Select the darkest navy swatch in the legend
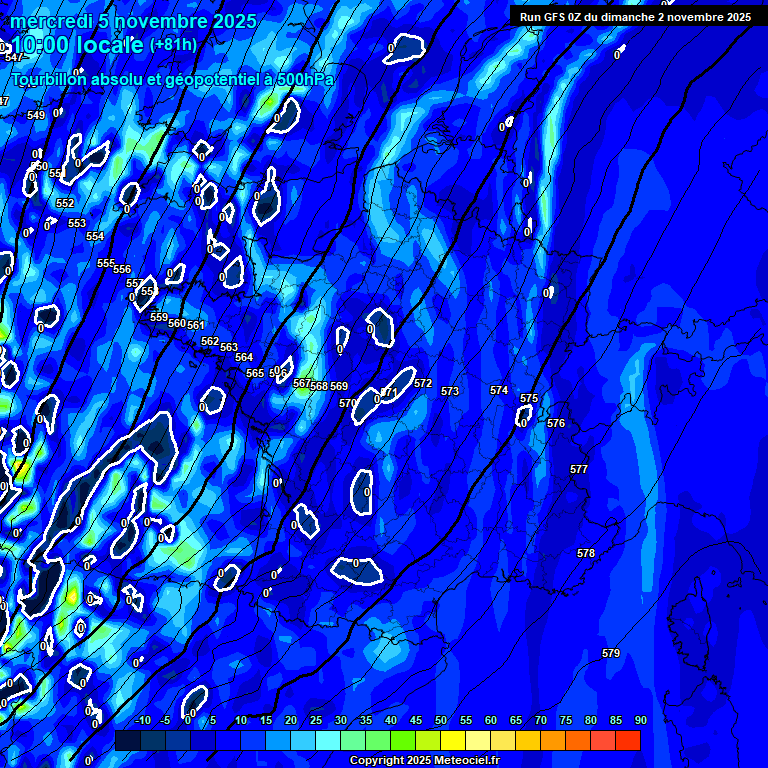768x768 pixels. (x=128, y=740)
